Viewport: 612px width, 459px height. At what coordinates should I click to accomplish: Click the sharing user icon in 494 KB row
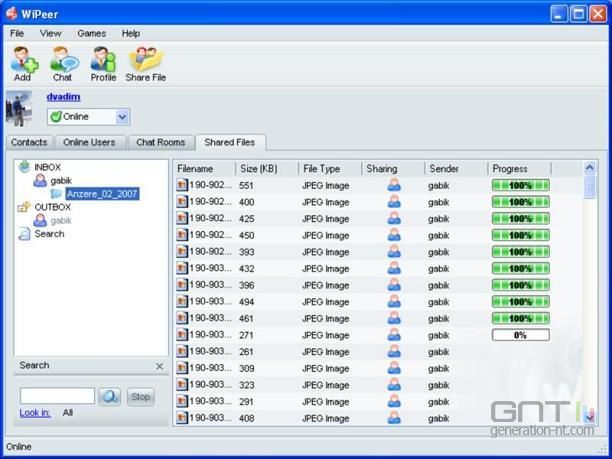(x=394, y=301)
